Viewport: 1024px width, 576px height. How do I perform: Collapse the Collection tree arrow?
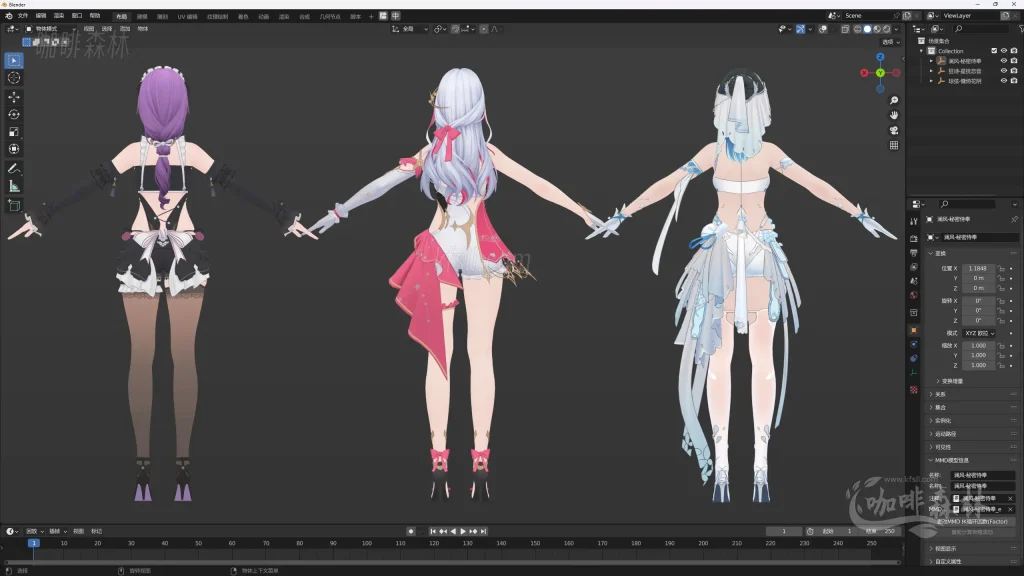coord(922,51)
